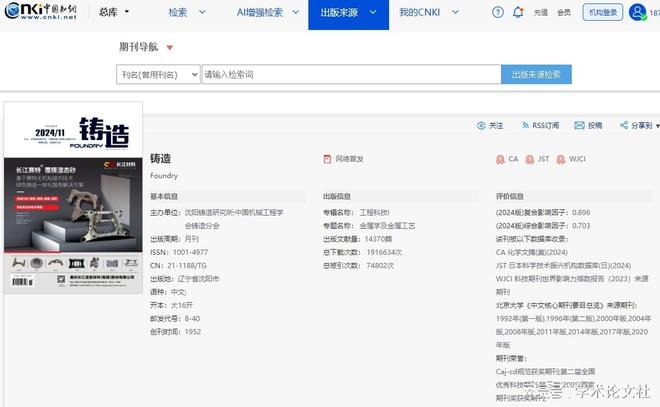Screen dimensions: 660x407
Task: Expand the AI增强检索 menu chevron
Action: click(295, 12)
